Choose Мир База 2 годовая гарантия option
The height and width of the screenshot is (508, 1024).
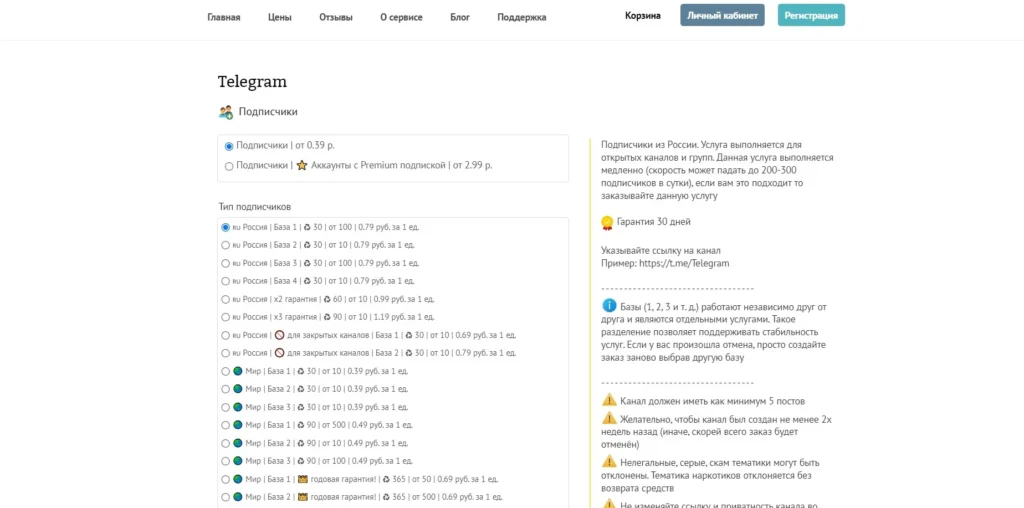point(225,497)
